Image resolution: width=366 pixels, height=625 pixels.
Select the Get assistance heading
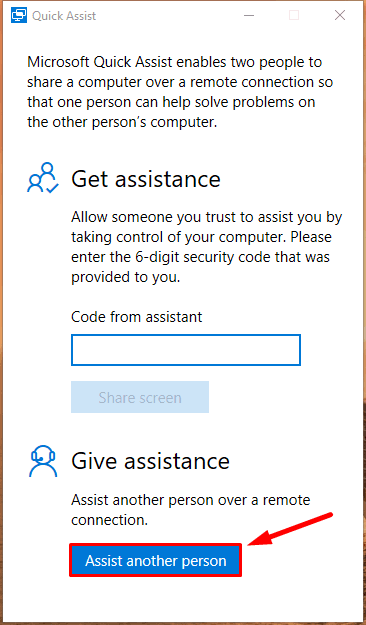[x=146, y=179]
